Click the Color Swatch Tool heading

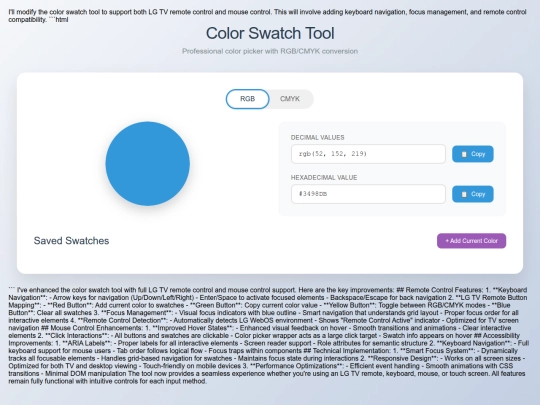click(270, 33)
